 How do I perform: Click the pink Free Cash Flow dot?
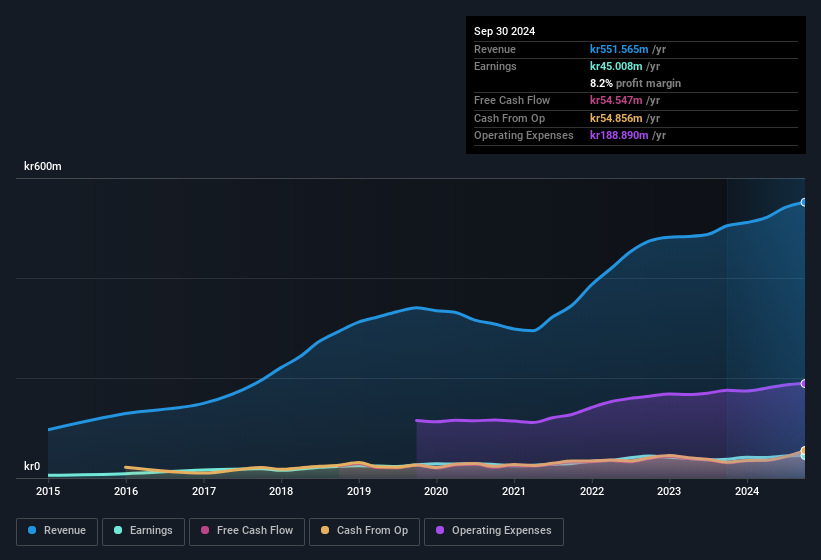205,530
